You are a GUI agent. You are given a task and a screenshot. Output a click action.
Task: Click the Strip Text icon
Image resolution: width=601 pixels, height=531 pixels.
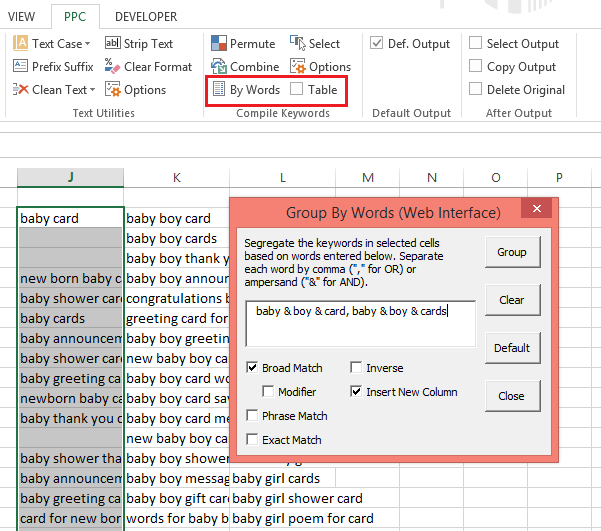point(113,43)
